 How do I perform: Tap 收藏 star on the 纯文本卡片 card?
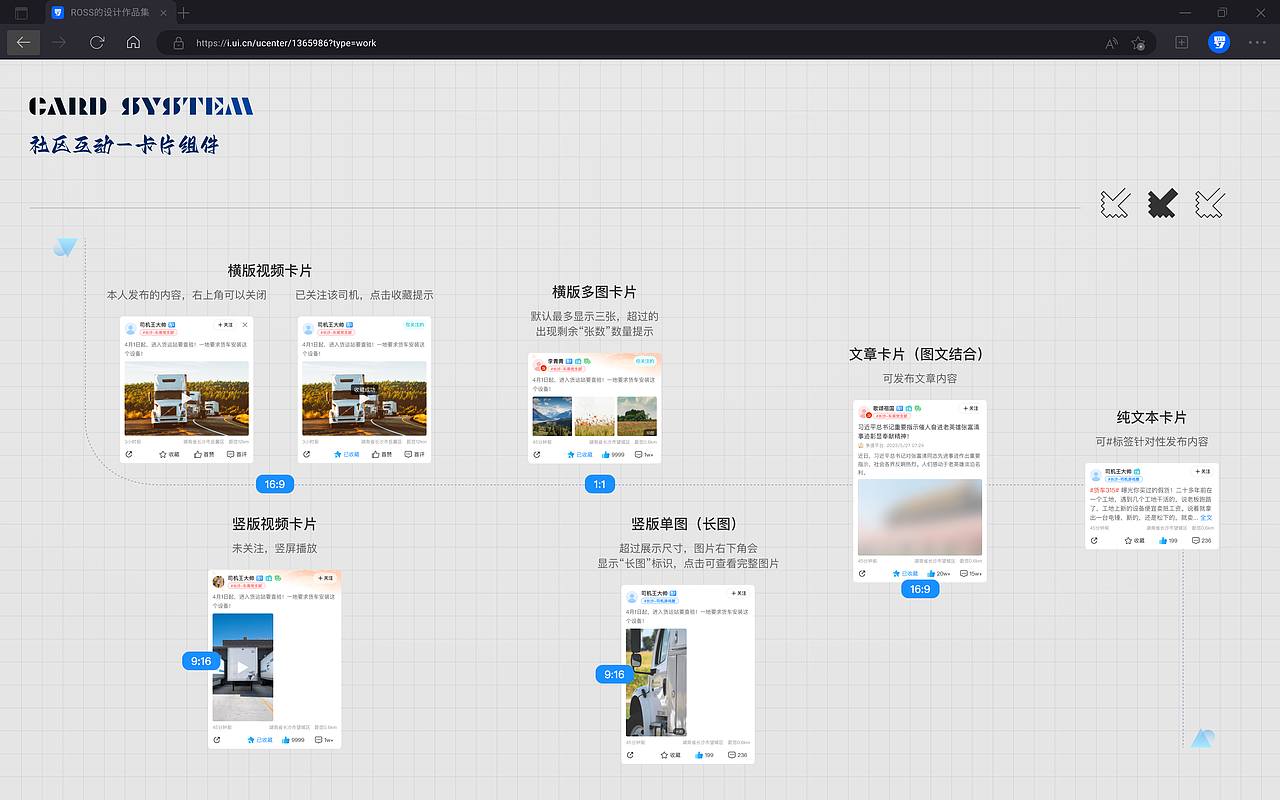[1135, 540]
